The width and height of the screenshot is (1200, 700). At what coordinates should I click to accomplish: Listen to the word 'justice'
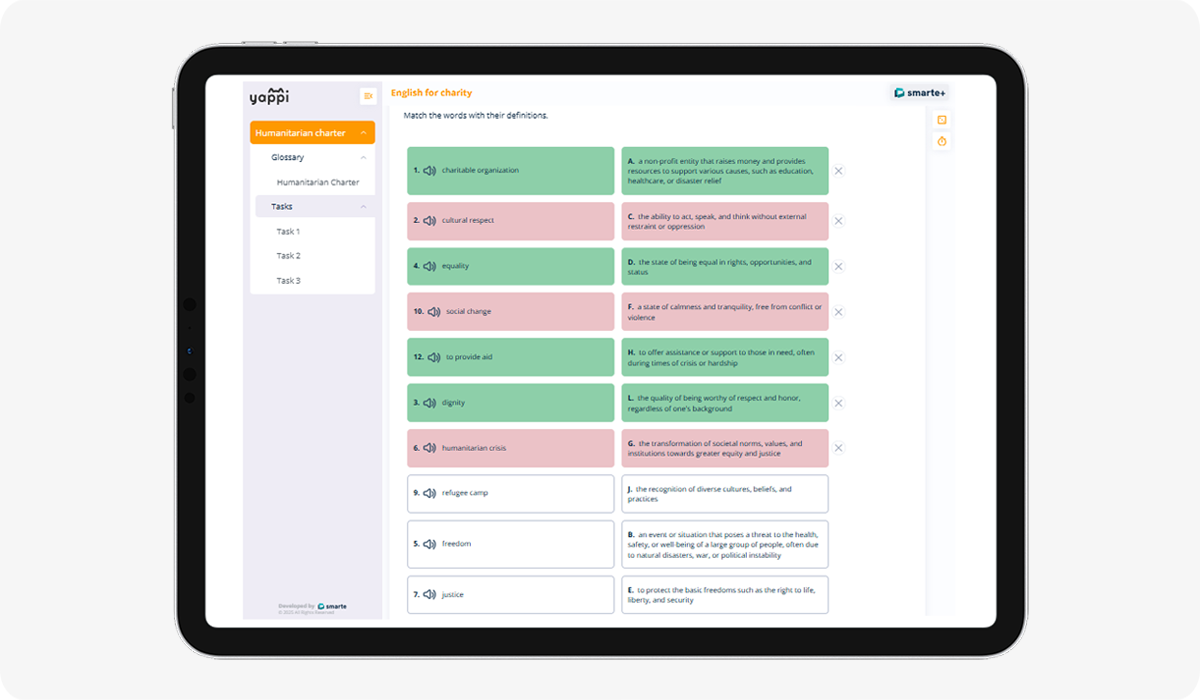[429, 595]
